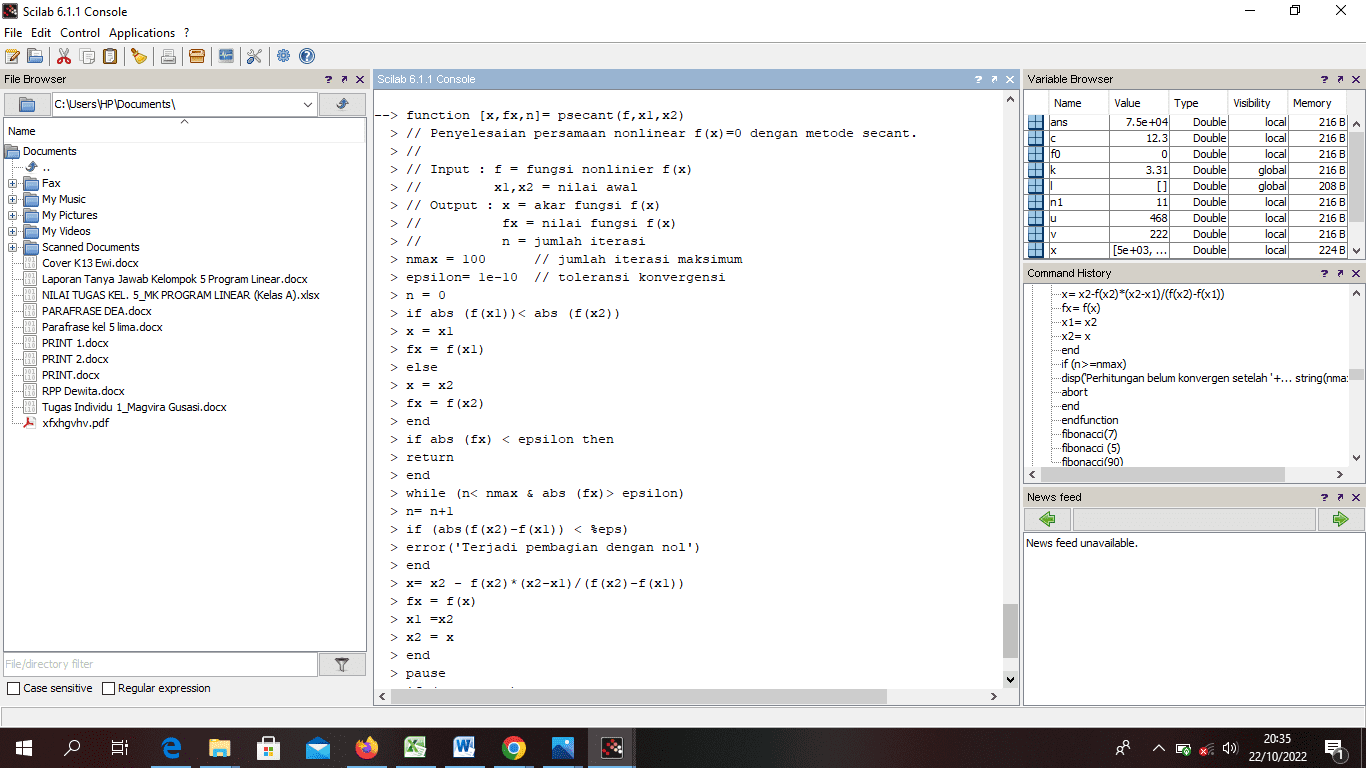Undock the File Browser panel
The width and height of the screenshot is (1366, 768).
point(344,79)
